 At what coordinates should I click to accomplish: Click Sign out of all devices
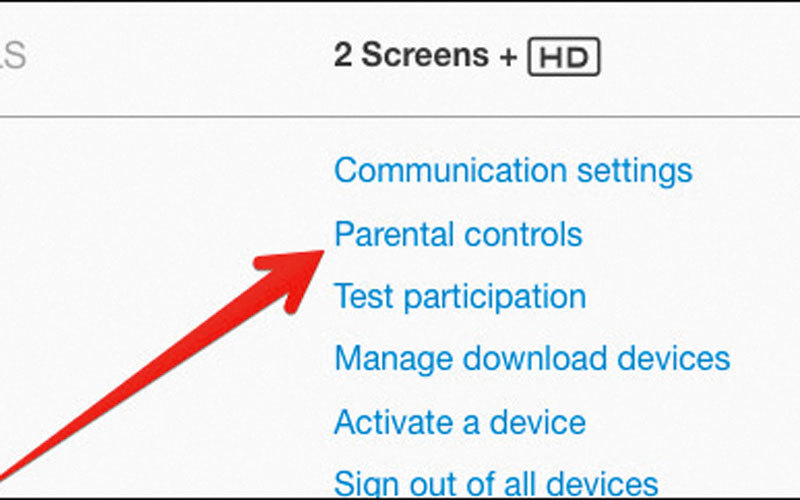tap(495, 484)
